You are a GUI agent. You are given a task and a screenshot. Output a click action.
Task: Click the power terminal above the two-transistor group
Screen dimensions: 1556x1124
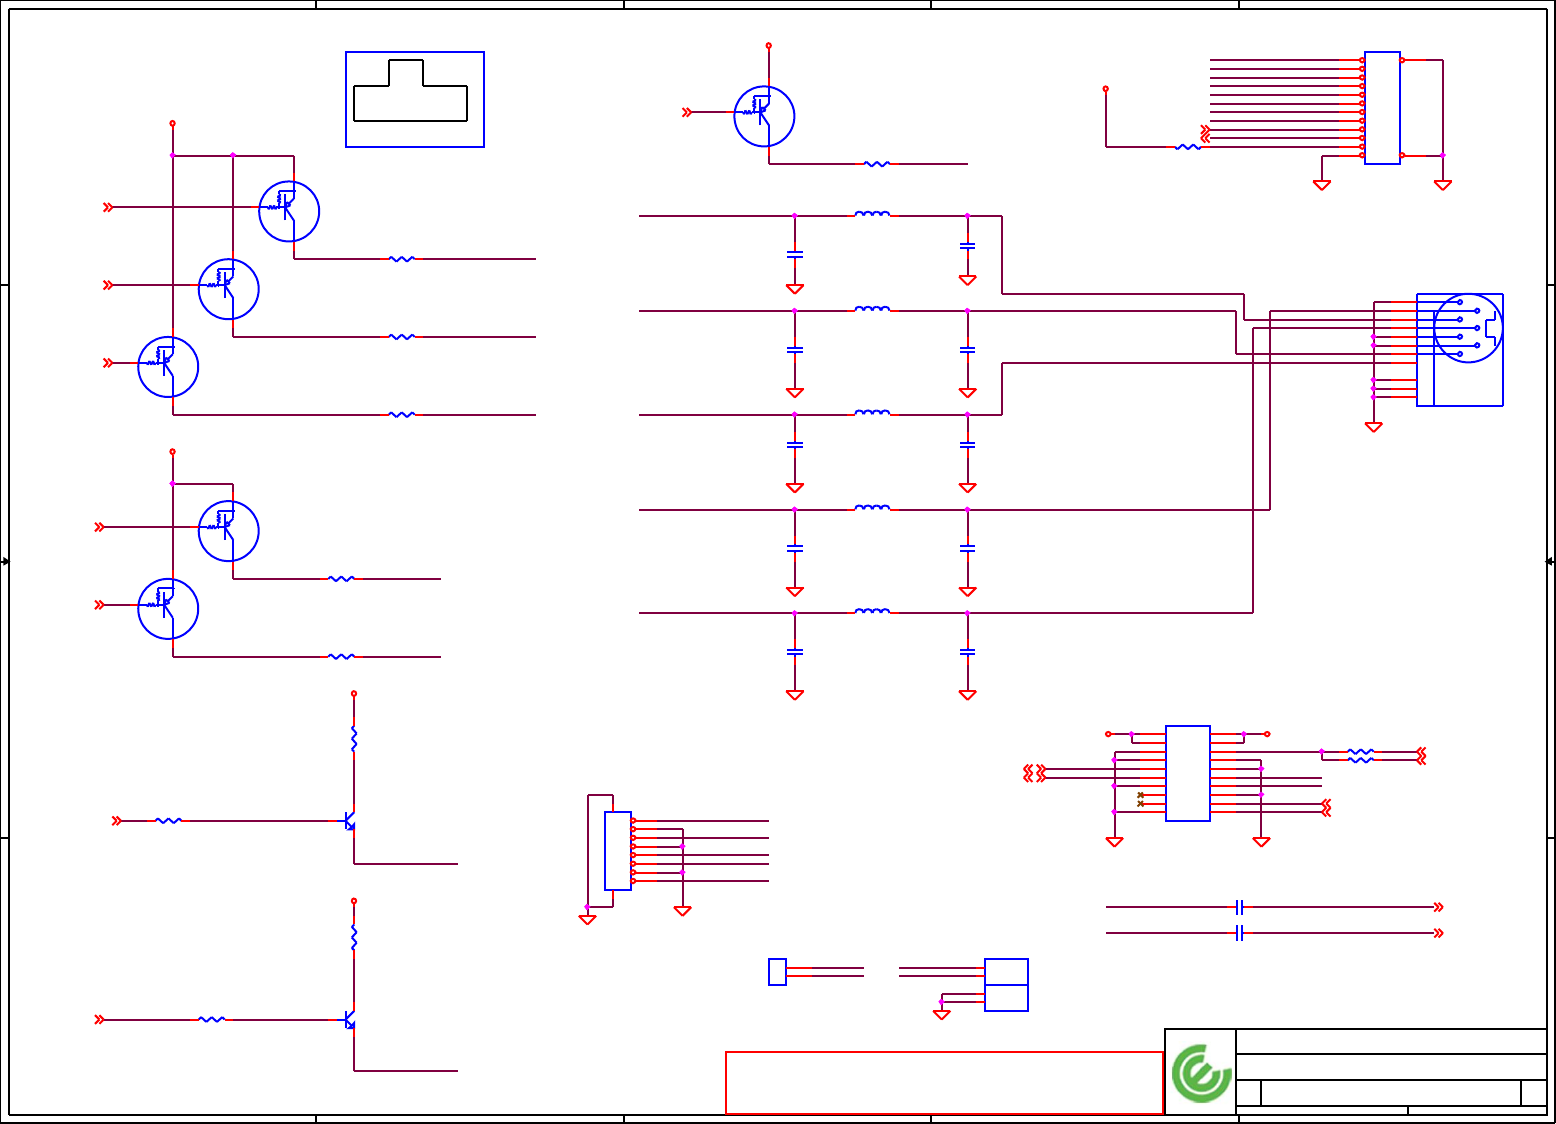(172, 451)
